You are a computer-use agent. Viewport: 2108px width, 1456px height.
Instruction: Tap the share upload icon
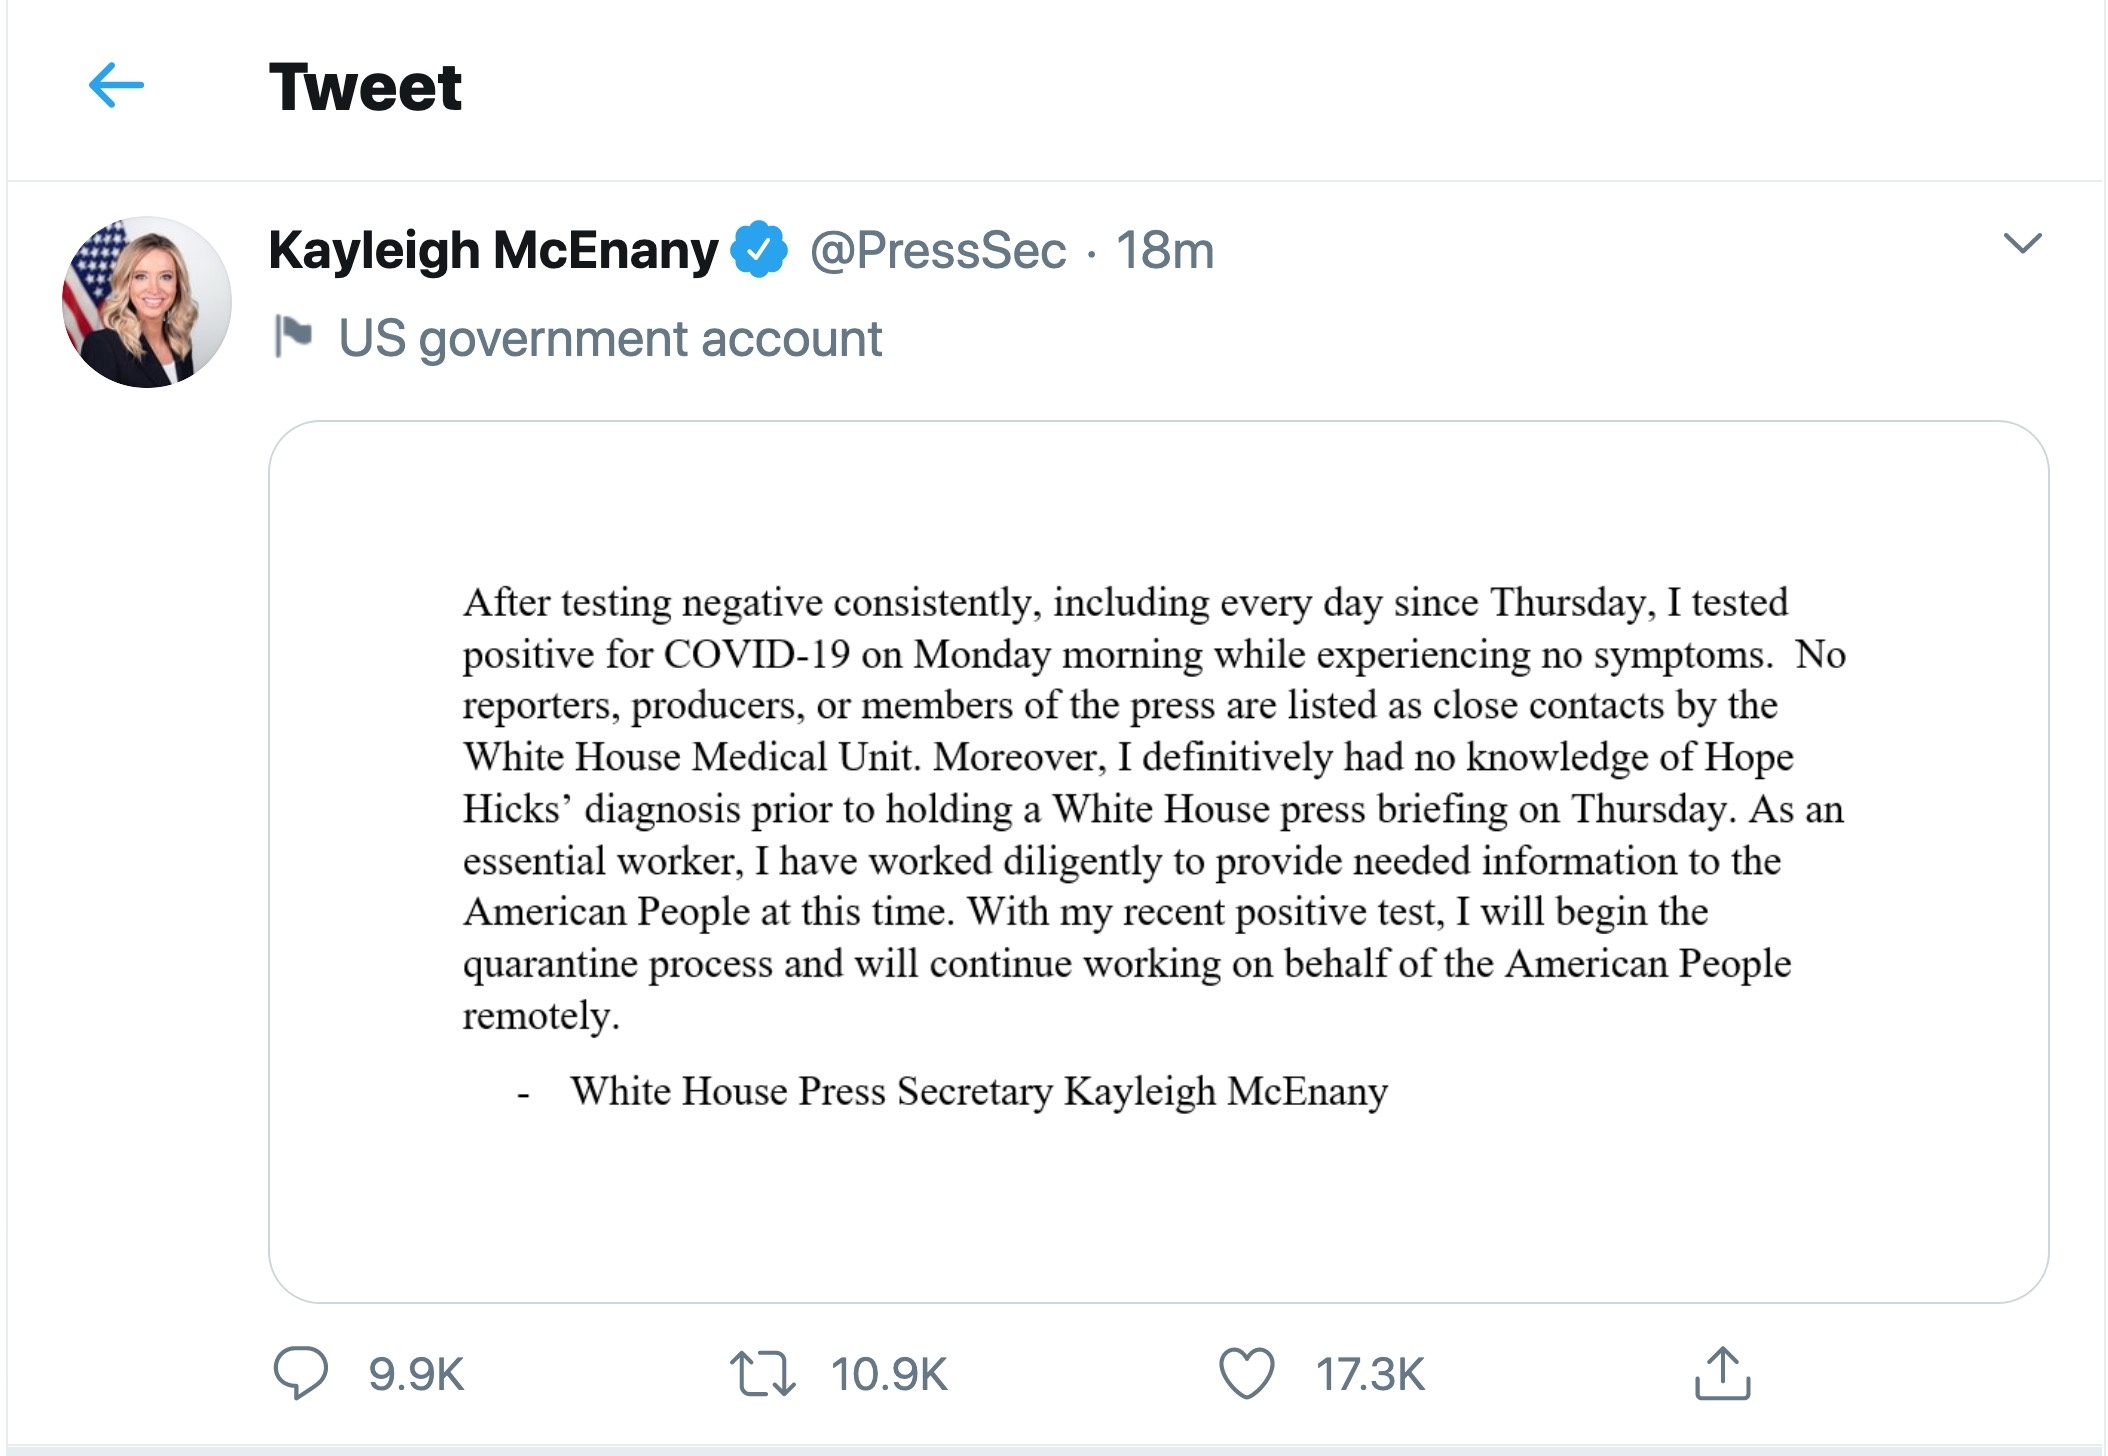[1722, 1373]
